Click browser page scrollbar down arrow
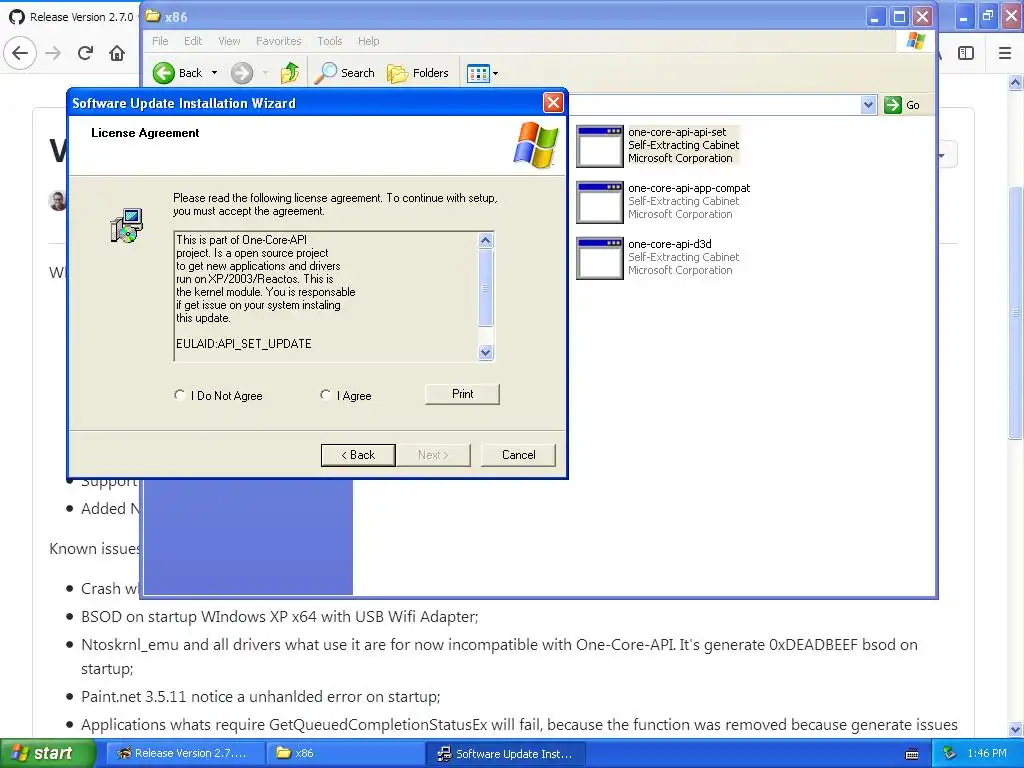The image size is (1024, 768). [x=1015, y=729]
